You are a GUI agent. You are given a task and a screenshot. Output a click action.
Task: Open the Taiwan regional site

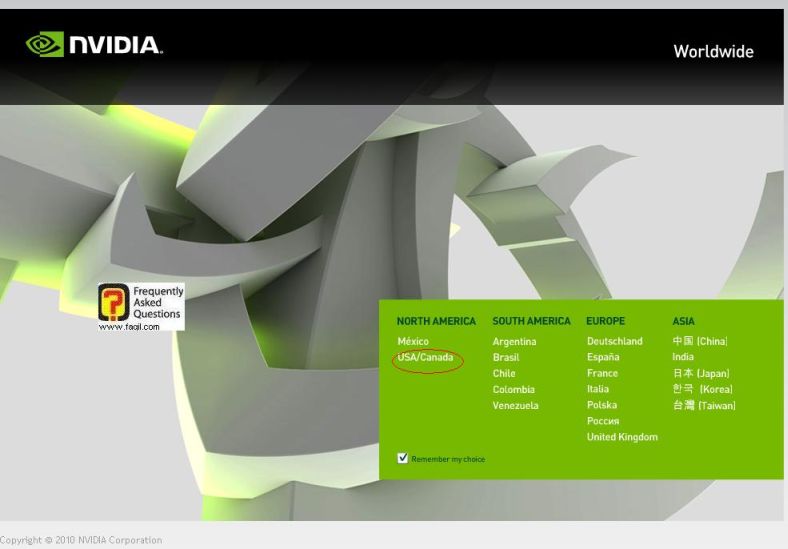tap(704, 405)
